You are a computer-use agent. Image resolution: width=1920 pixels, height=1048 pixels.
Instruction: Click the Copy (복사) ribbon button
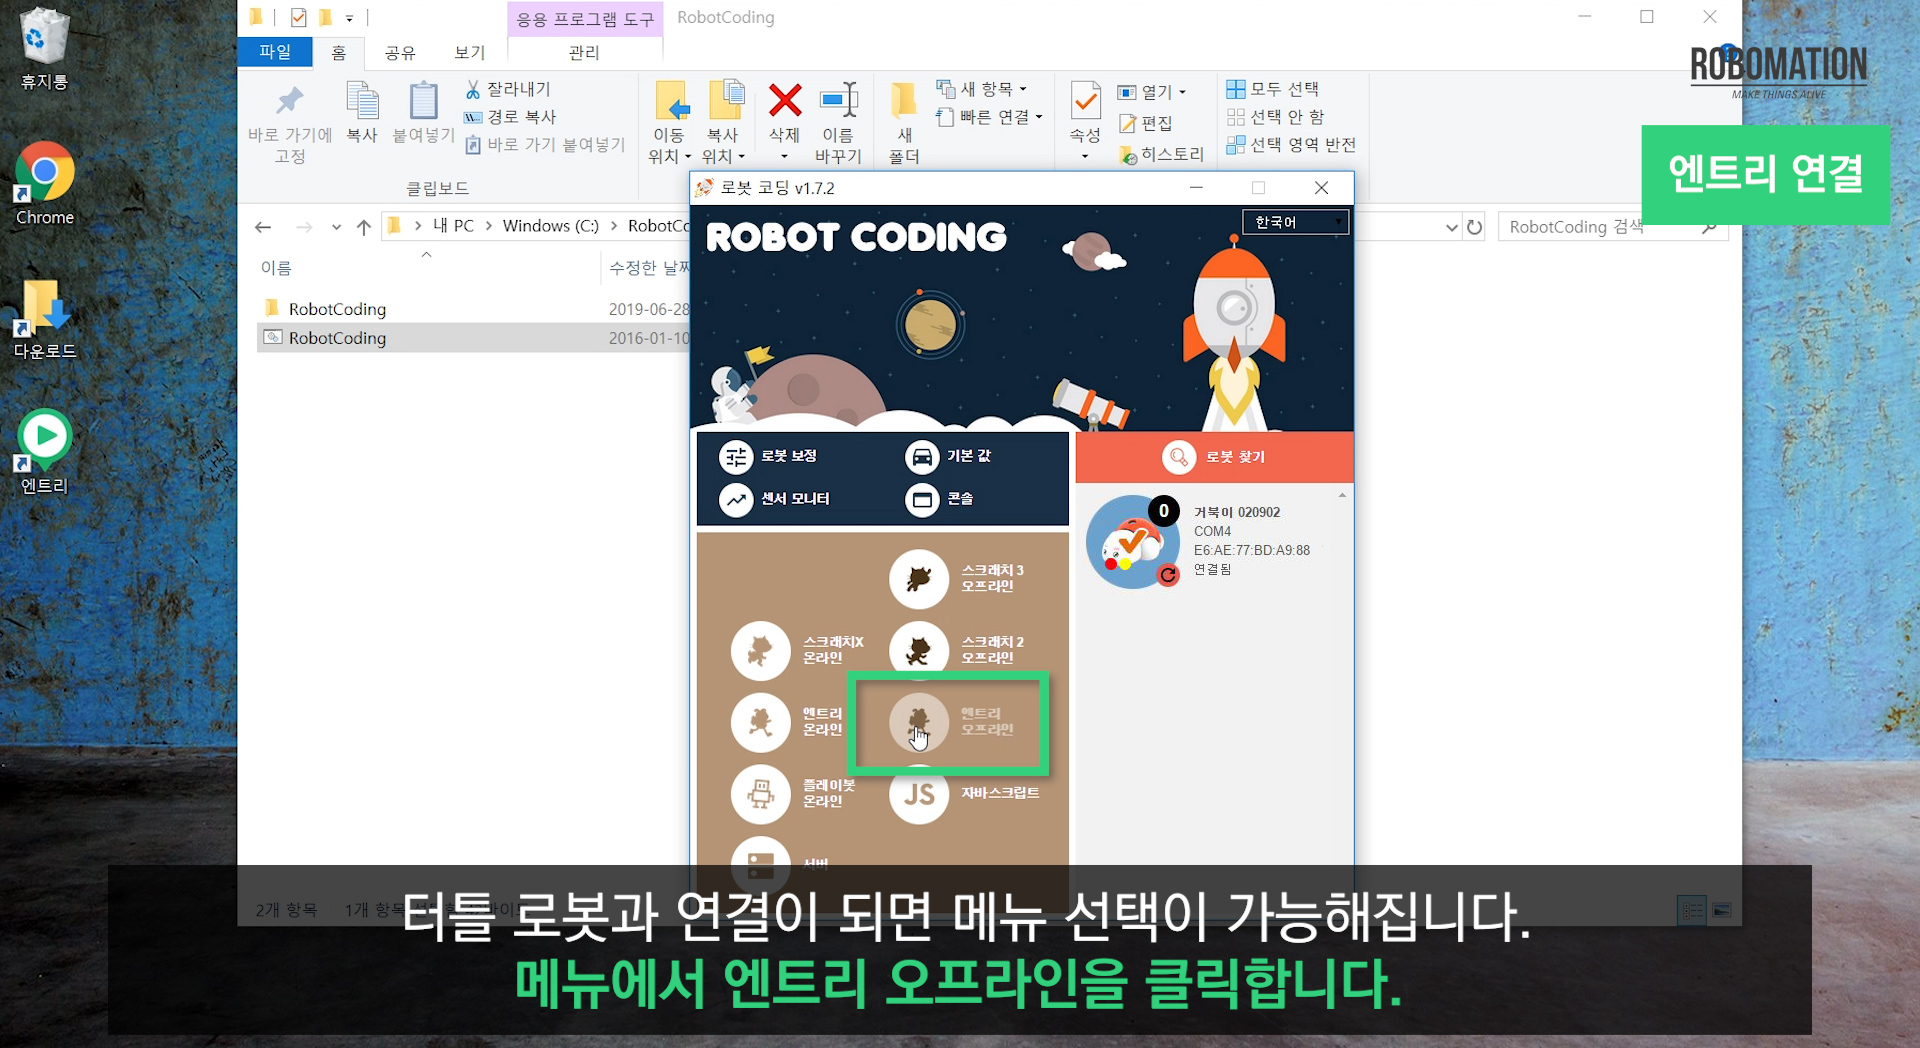(x=362, y=112)
